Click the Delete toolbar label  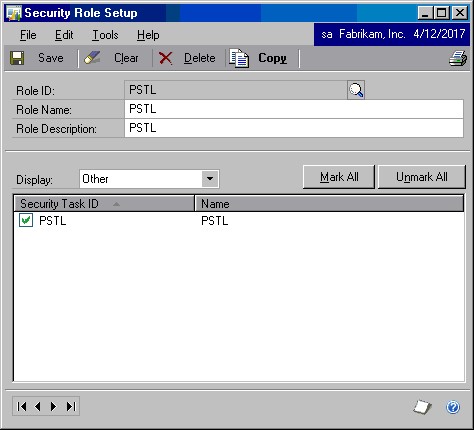point(200,58)
